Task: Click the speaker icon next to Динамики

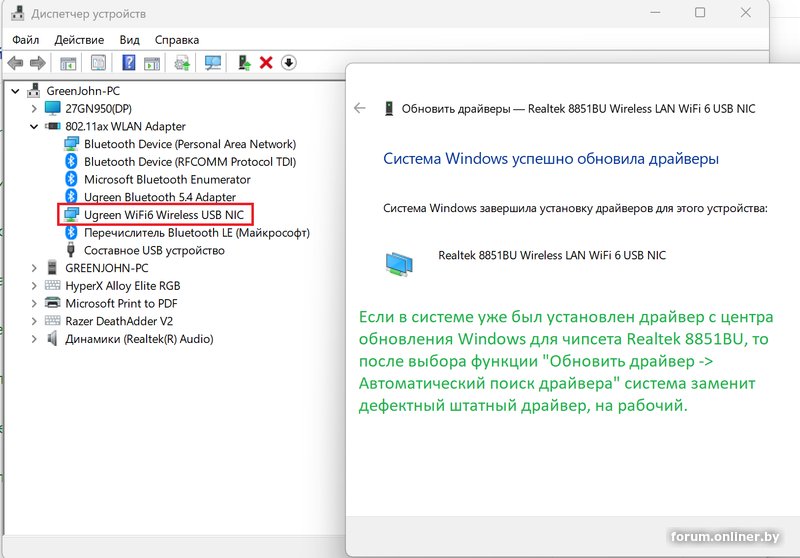Action: click(x=52, y=338)
